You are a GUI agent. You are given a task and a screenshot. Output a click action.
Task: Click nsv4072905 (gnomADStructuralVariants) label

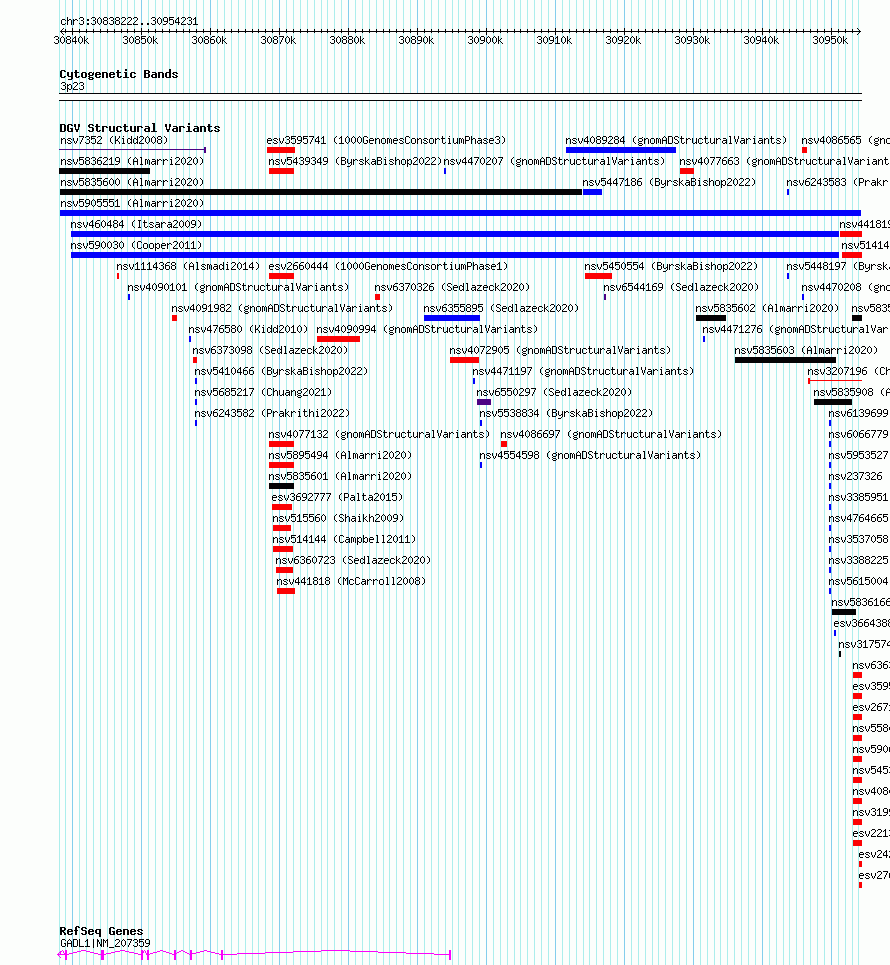(560, 350)
